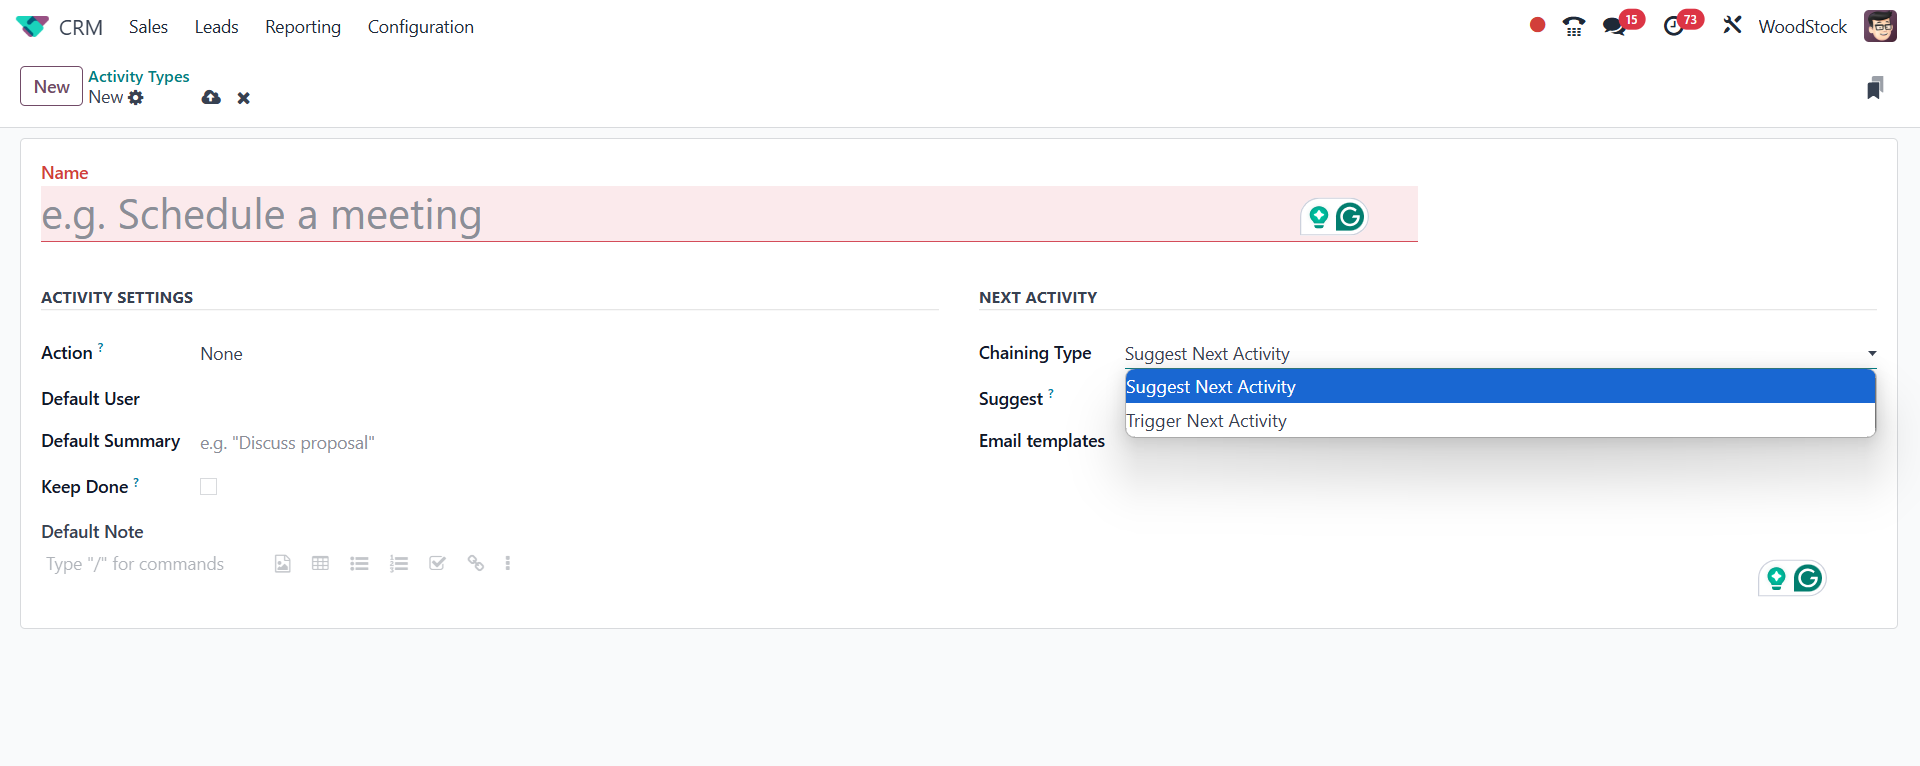Click the Name input field
The width and height of the screenshot is (1920, 766).
point(660,215)
